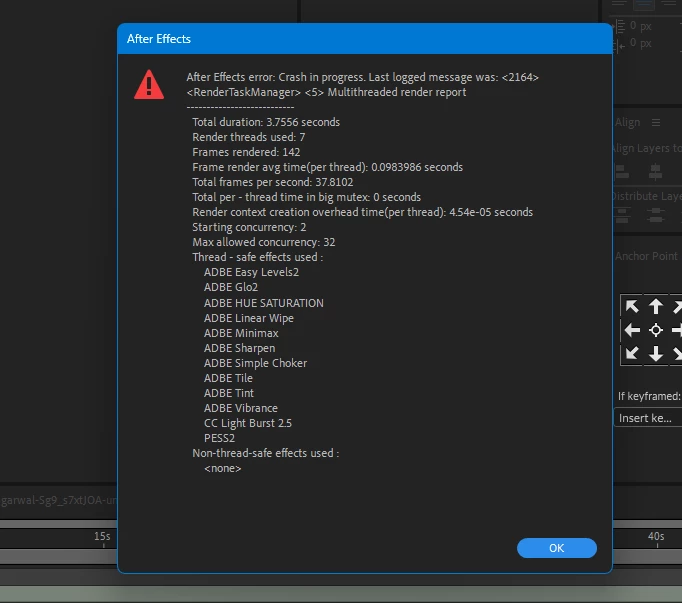The width and height of the screenshot is (682, 603).
Task: Click the 'If keyframed:' label
Action: [649, 396]
